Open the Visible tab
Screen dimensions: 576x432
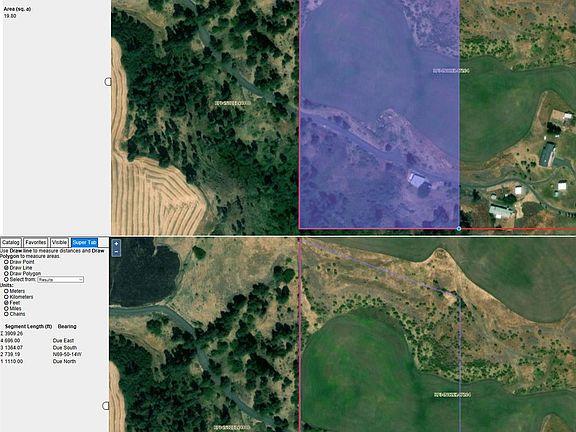coord(59,242)
